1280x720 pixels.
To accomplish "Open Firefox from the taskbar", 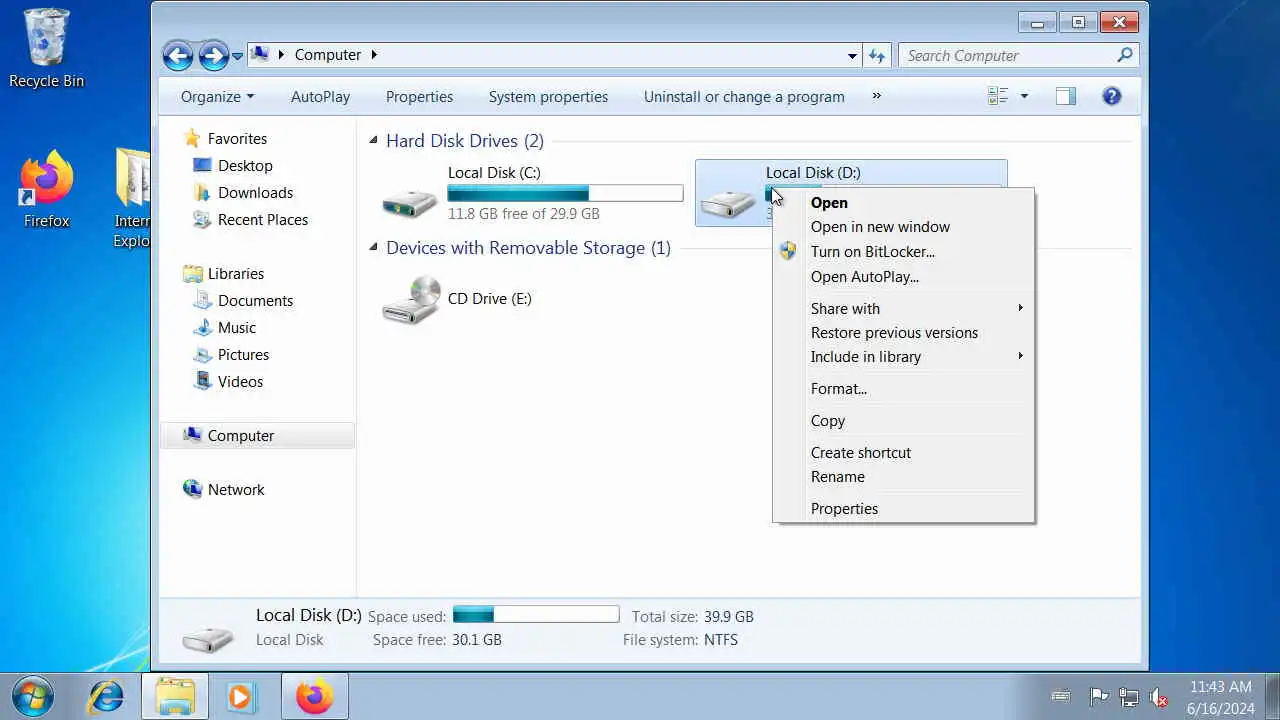I will tap(314, 697).
